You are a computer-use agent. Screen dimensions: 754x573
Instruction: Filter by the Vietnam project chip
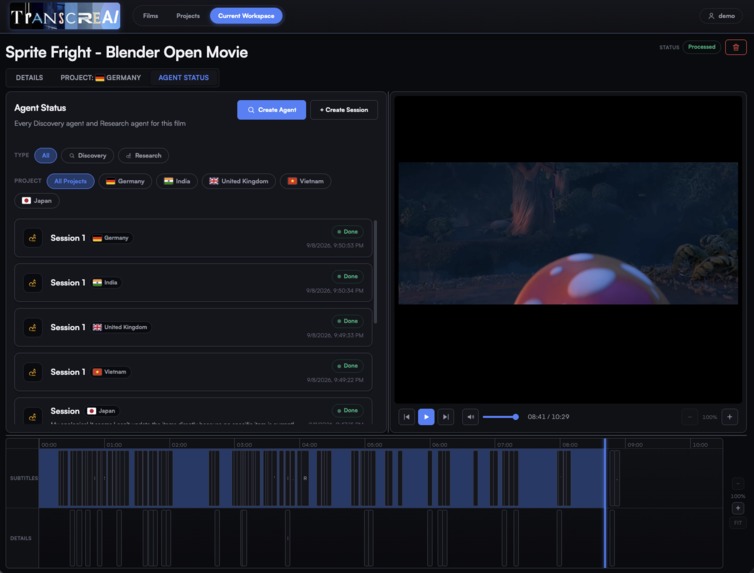305,181
